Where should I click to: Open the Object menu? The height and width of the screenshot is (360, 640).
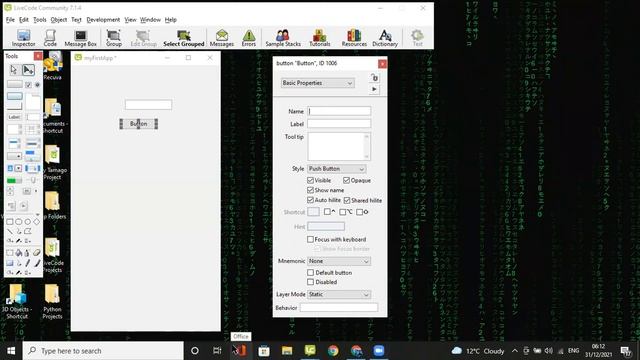(59, 20)
